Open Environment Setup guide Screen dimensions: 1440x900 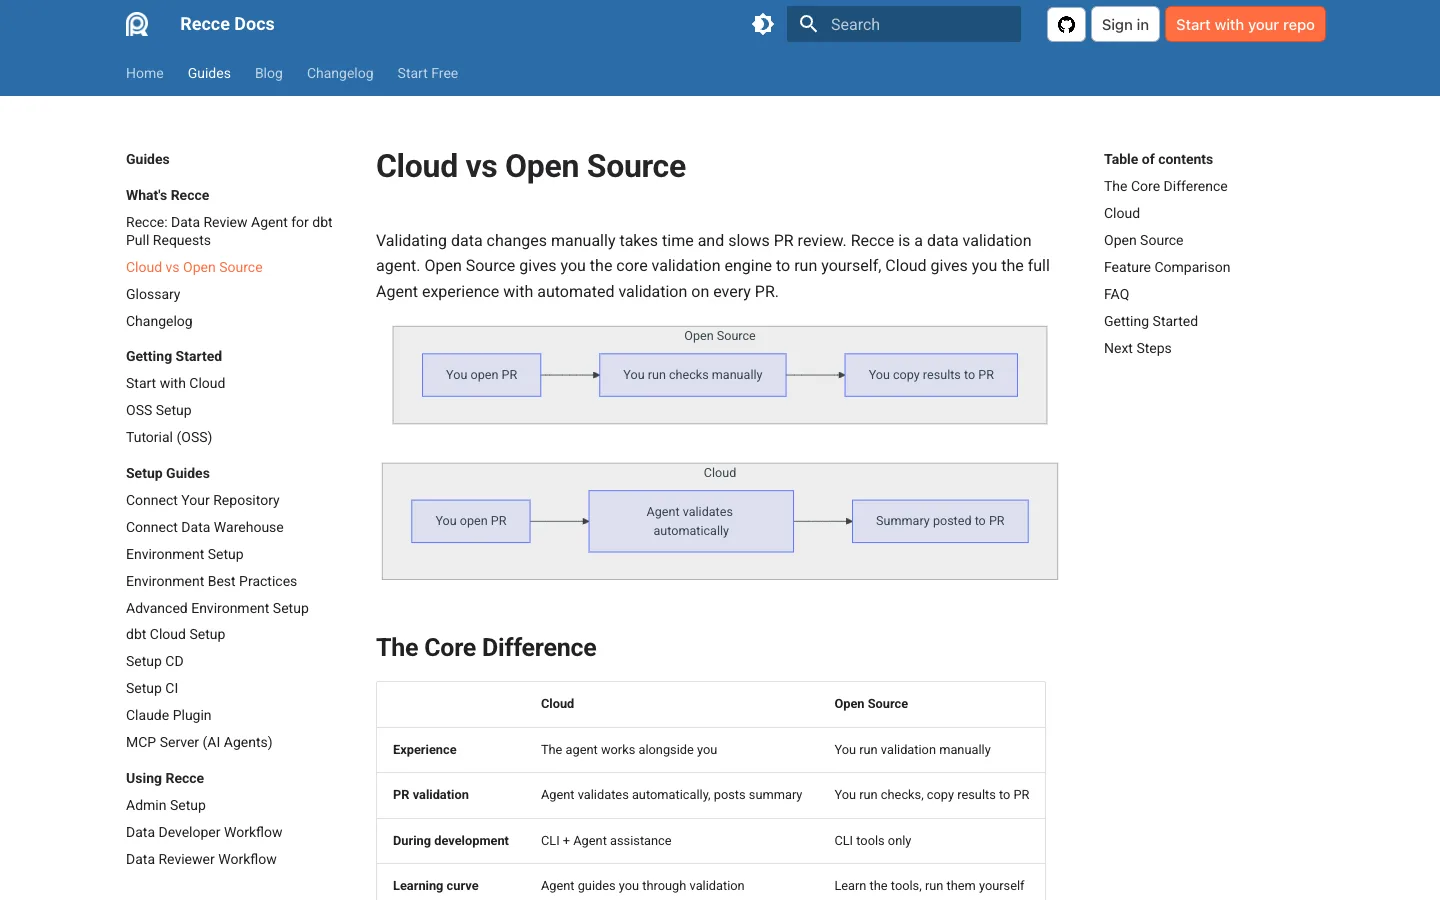coord(185,554)
